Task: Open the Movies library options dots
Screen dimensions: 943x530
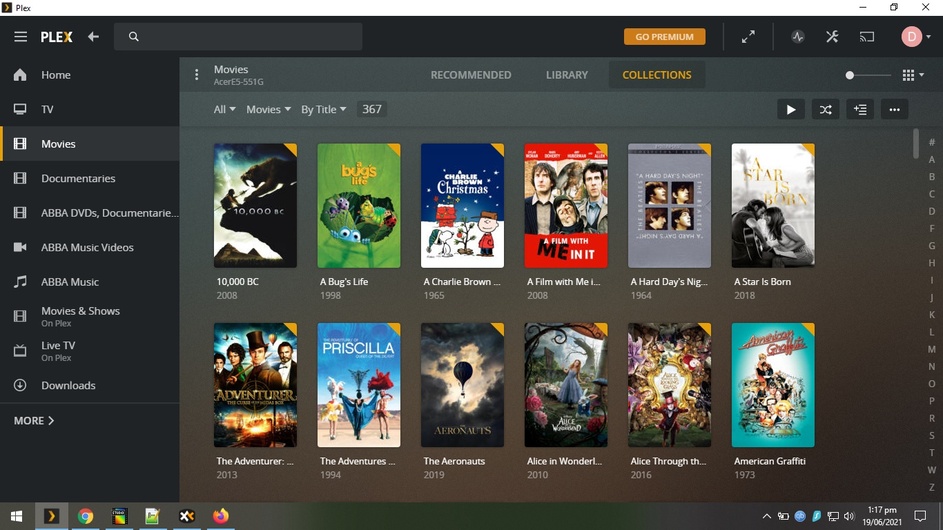Action: click(x=196, y=75)
